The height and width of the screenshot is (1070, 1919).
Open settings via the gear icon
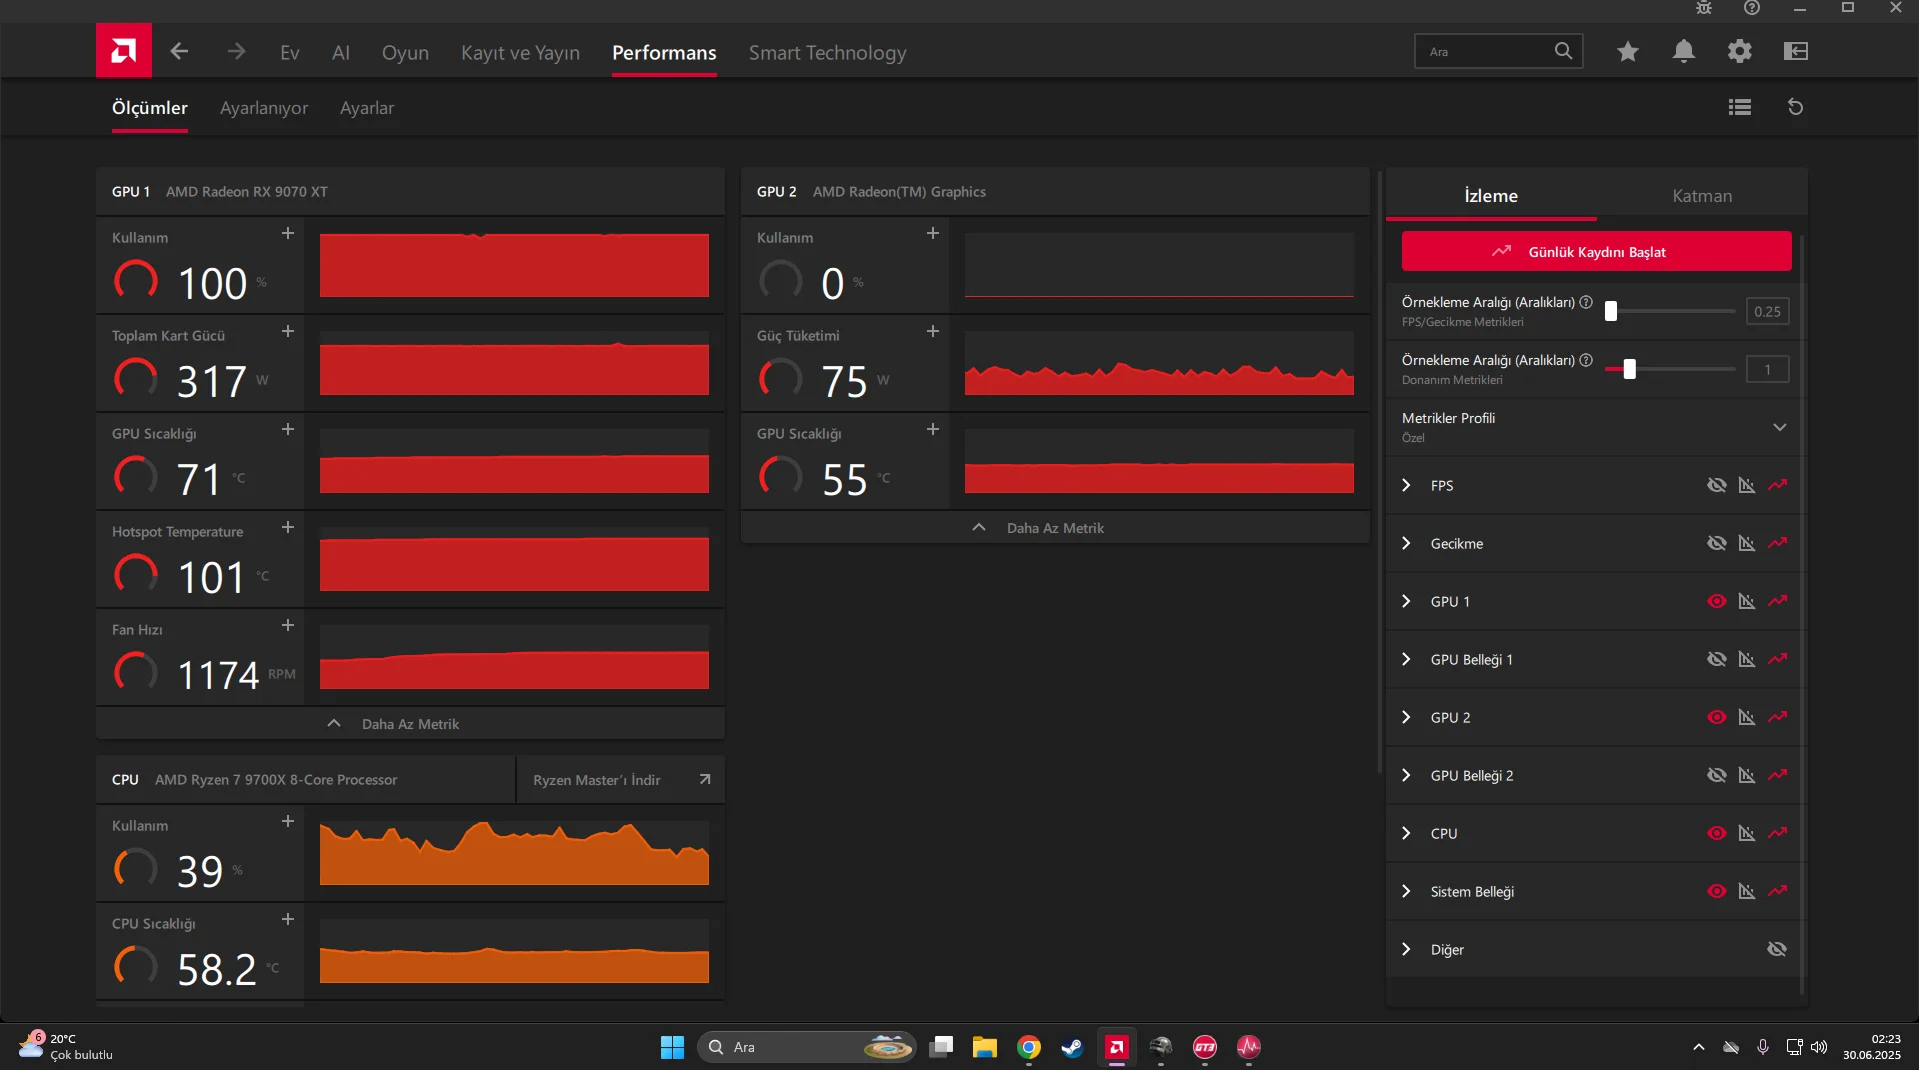[1739, 51]
